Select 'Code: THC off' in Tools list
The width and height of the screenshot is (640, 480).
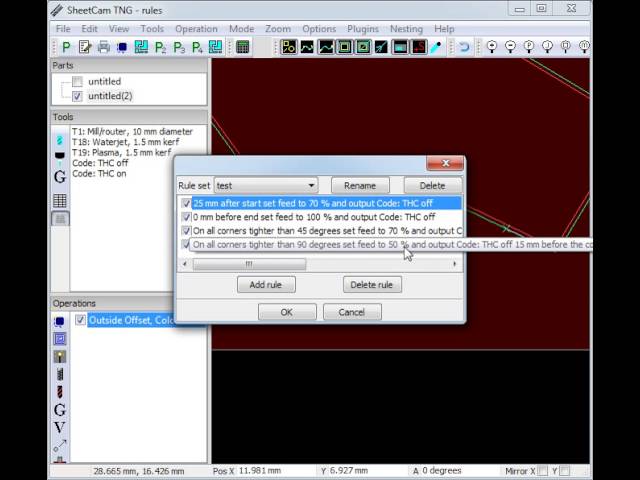click(x=100, y=163)
